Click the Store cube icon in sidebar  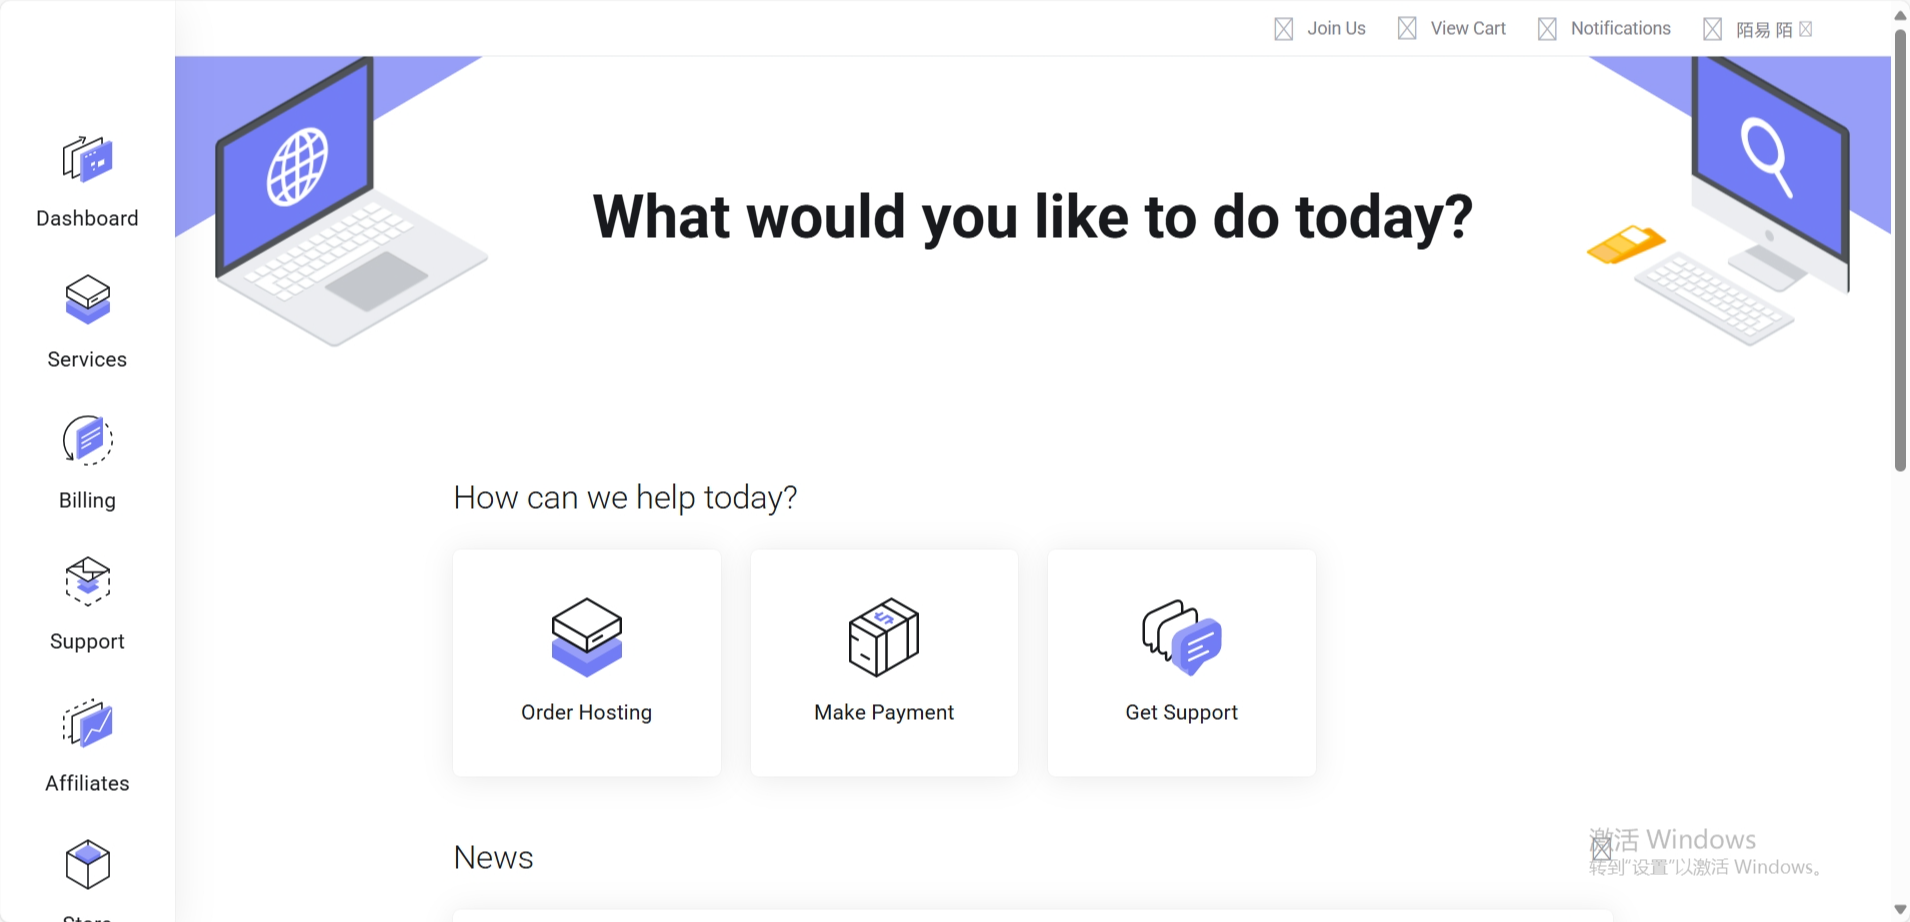coord(87,865)
